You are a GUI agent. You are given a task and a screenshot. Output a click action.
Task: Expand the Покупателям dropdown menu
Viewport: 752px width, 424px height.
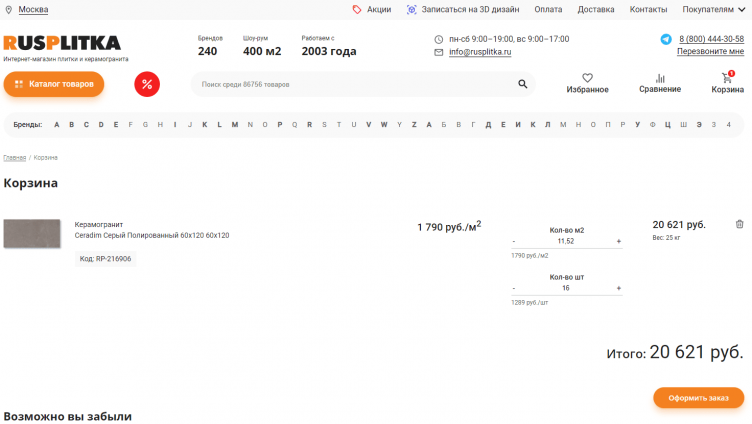point(714,9)
